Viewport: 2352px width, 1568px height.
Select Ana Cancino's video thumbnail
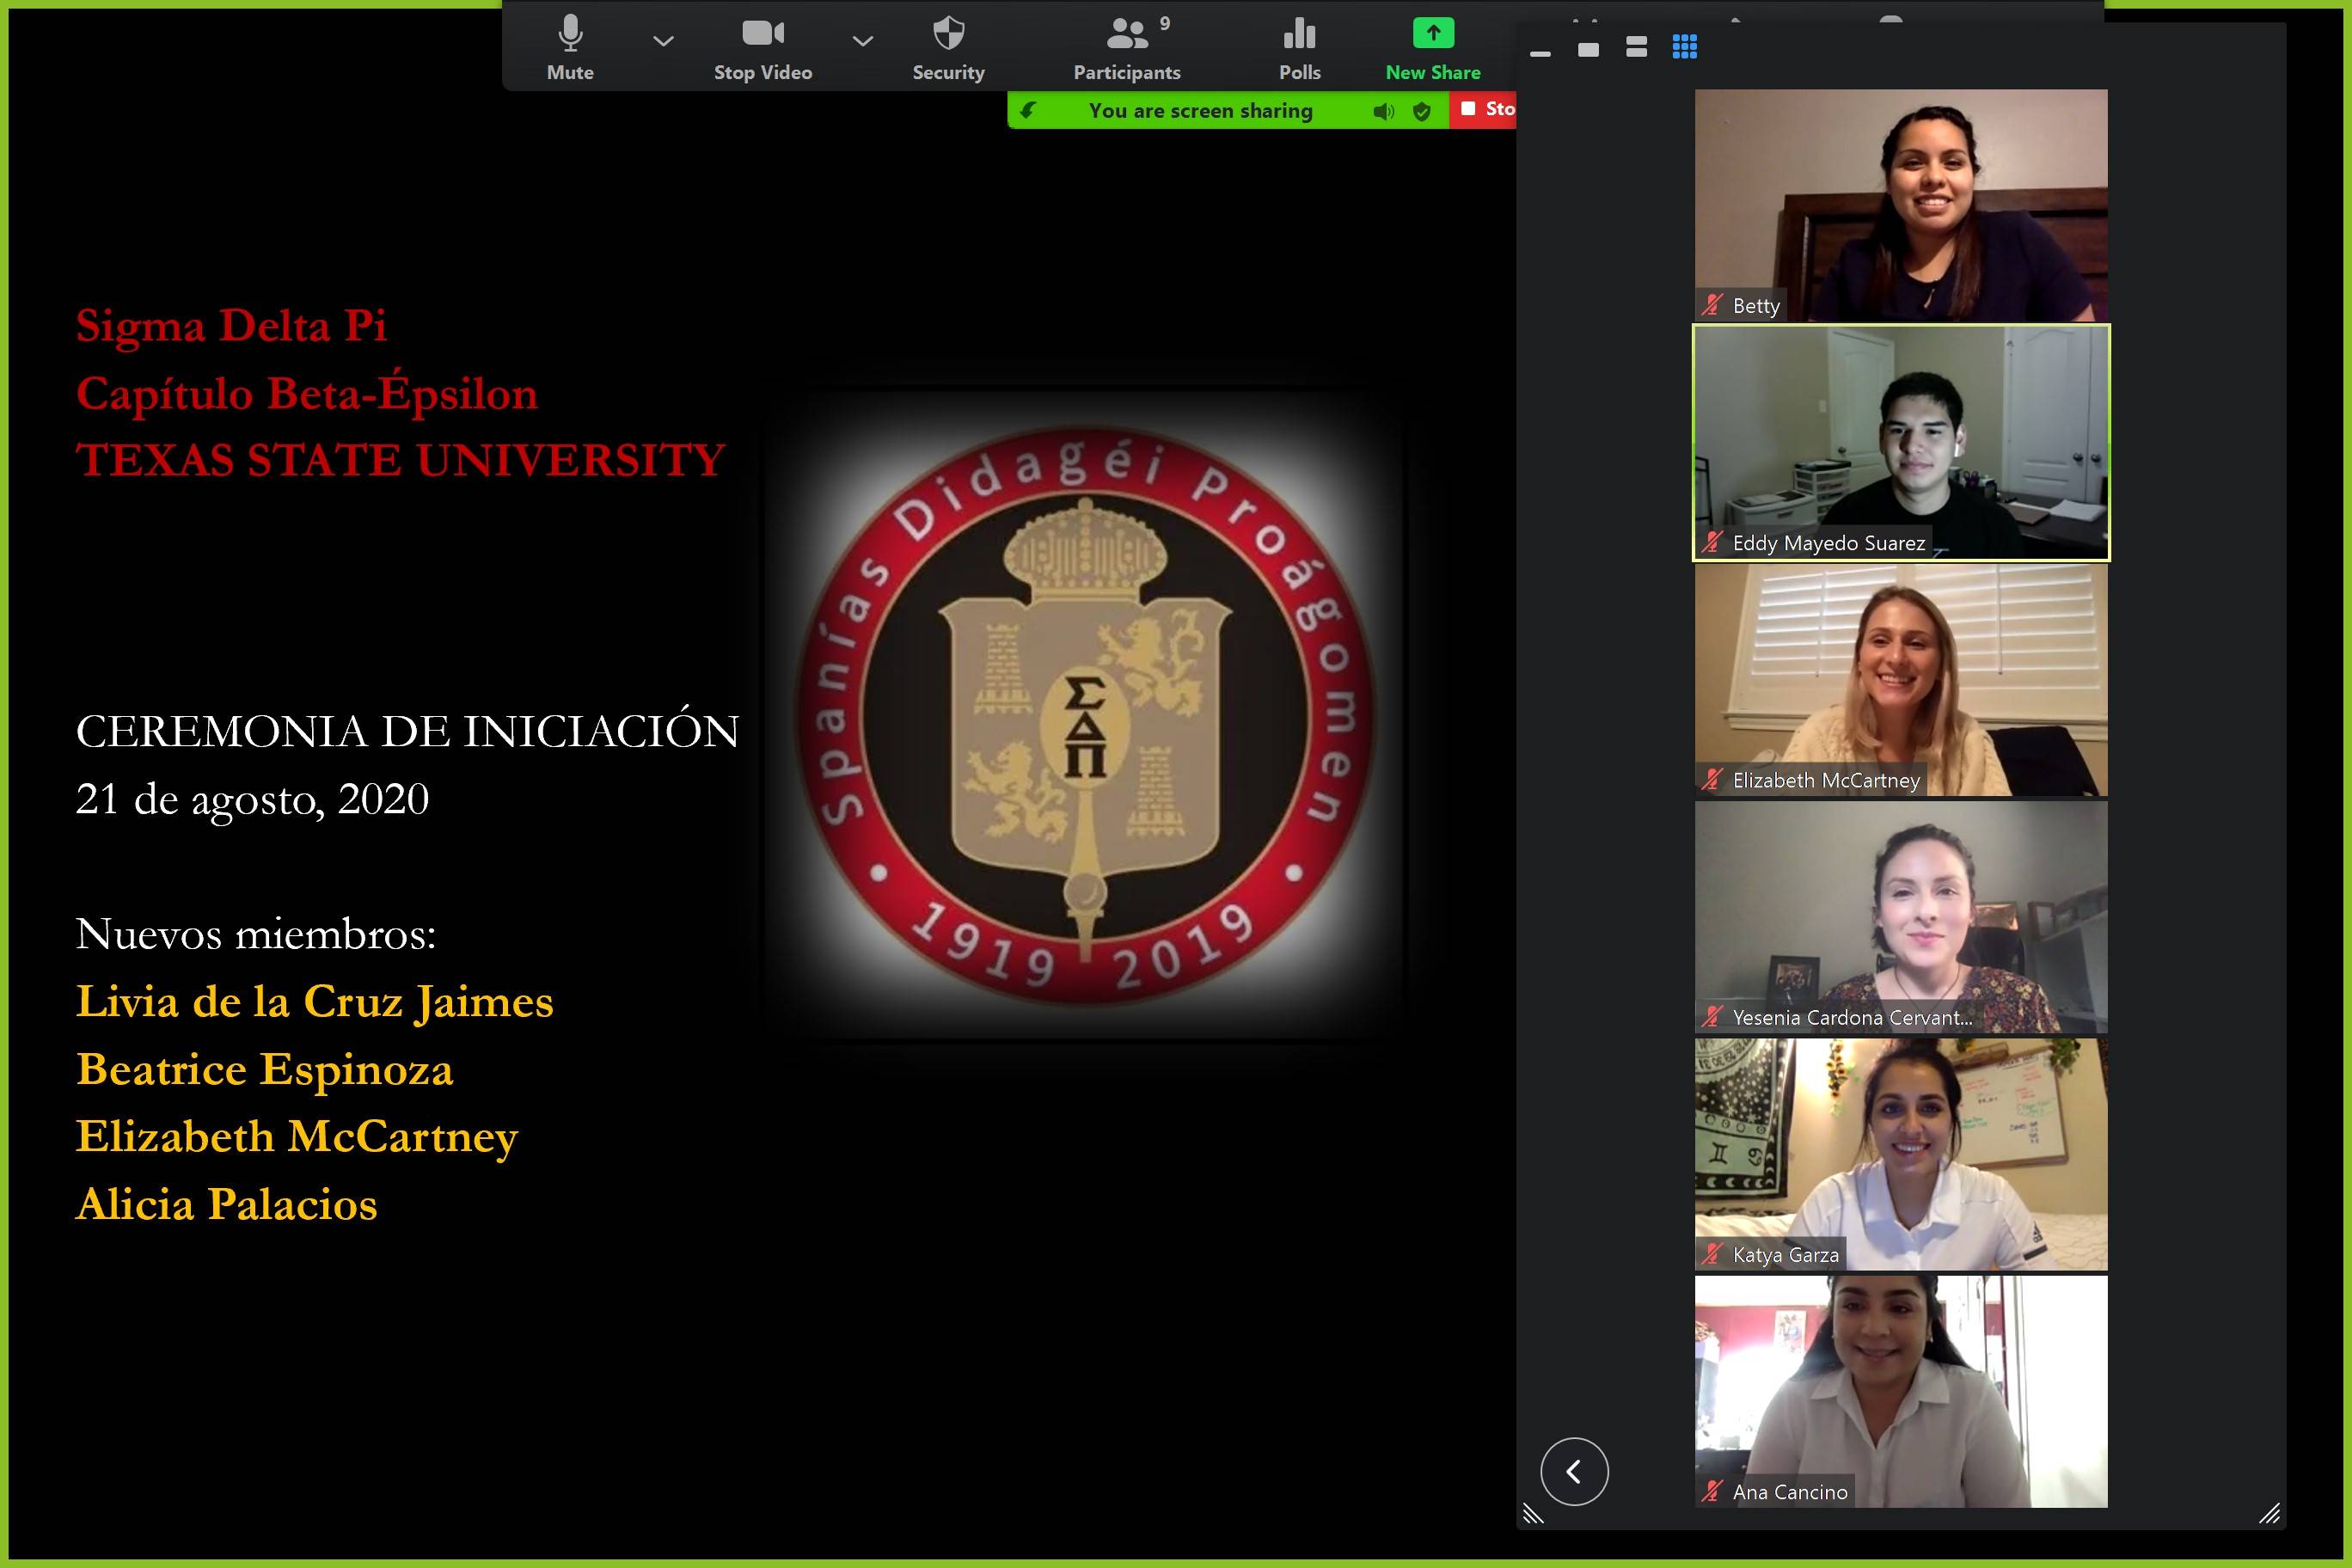coord(1901,1391)
